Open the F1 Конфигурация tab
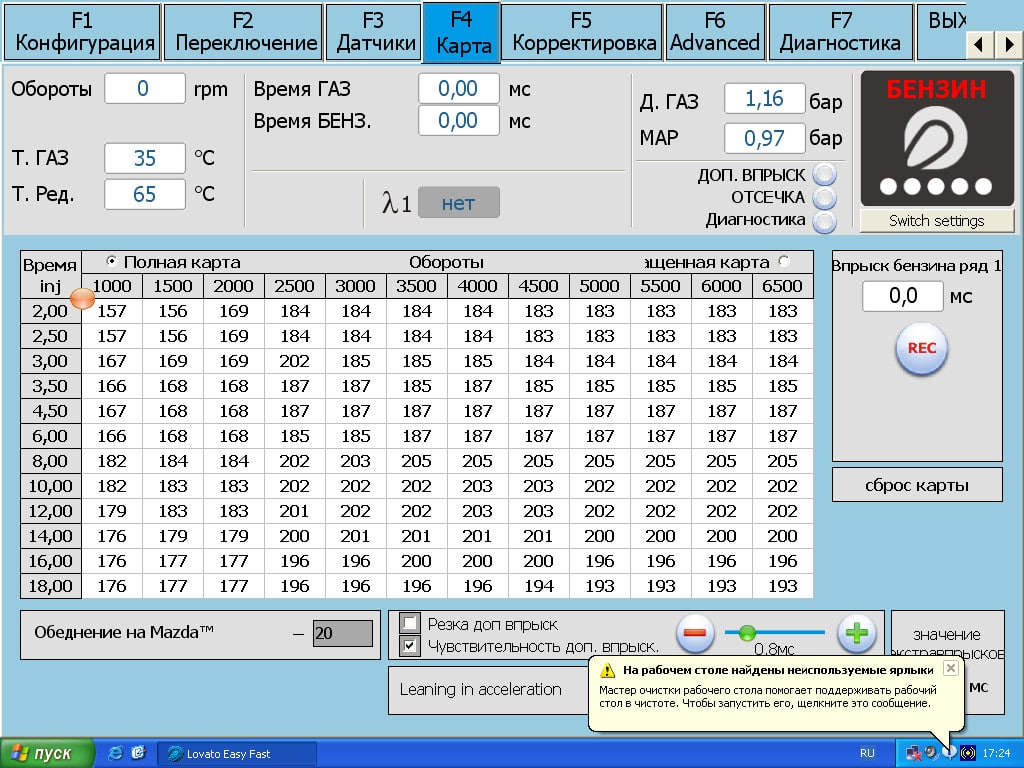Screen dimensions: 1024x768 83,32
